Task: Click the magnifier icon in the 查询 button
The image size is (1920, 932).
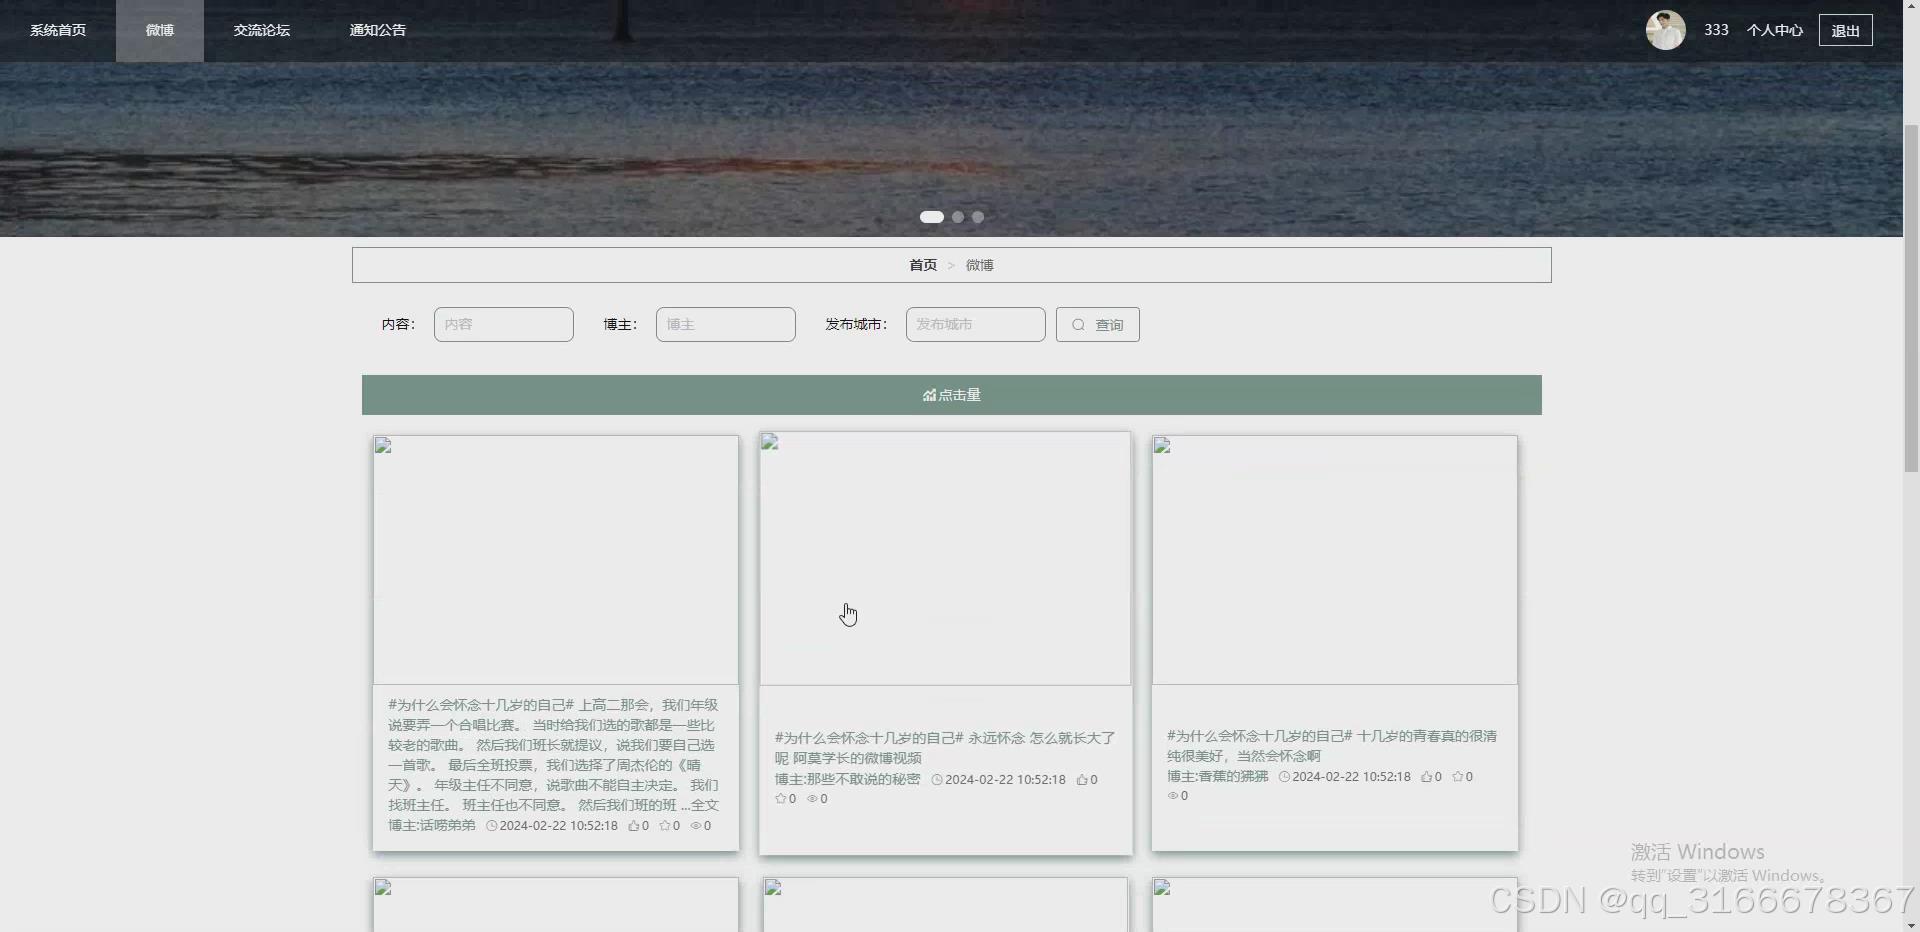Action: tap(1079, 325)
